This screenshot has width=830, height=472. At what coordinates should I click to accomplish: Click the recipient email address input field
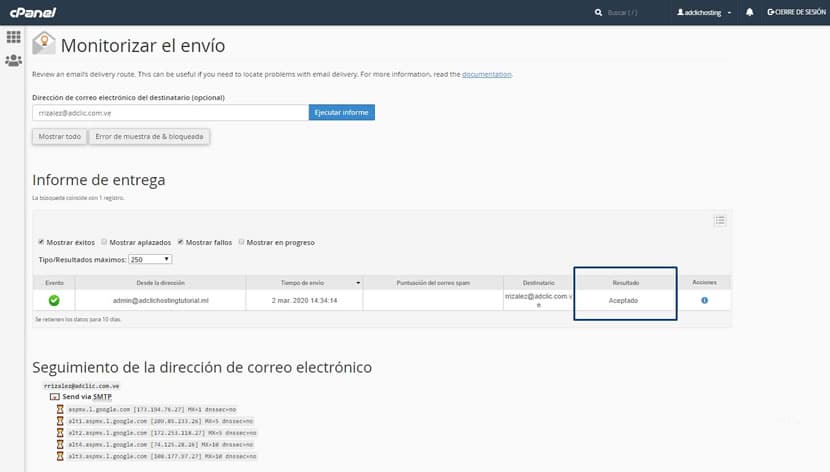click(x=170, y=112)
